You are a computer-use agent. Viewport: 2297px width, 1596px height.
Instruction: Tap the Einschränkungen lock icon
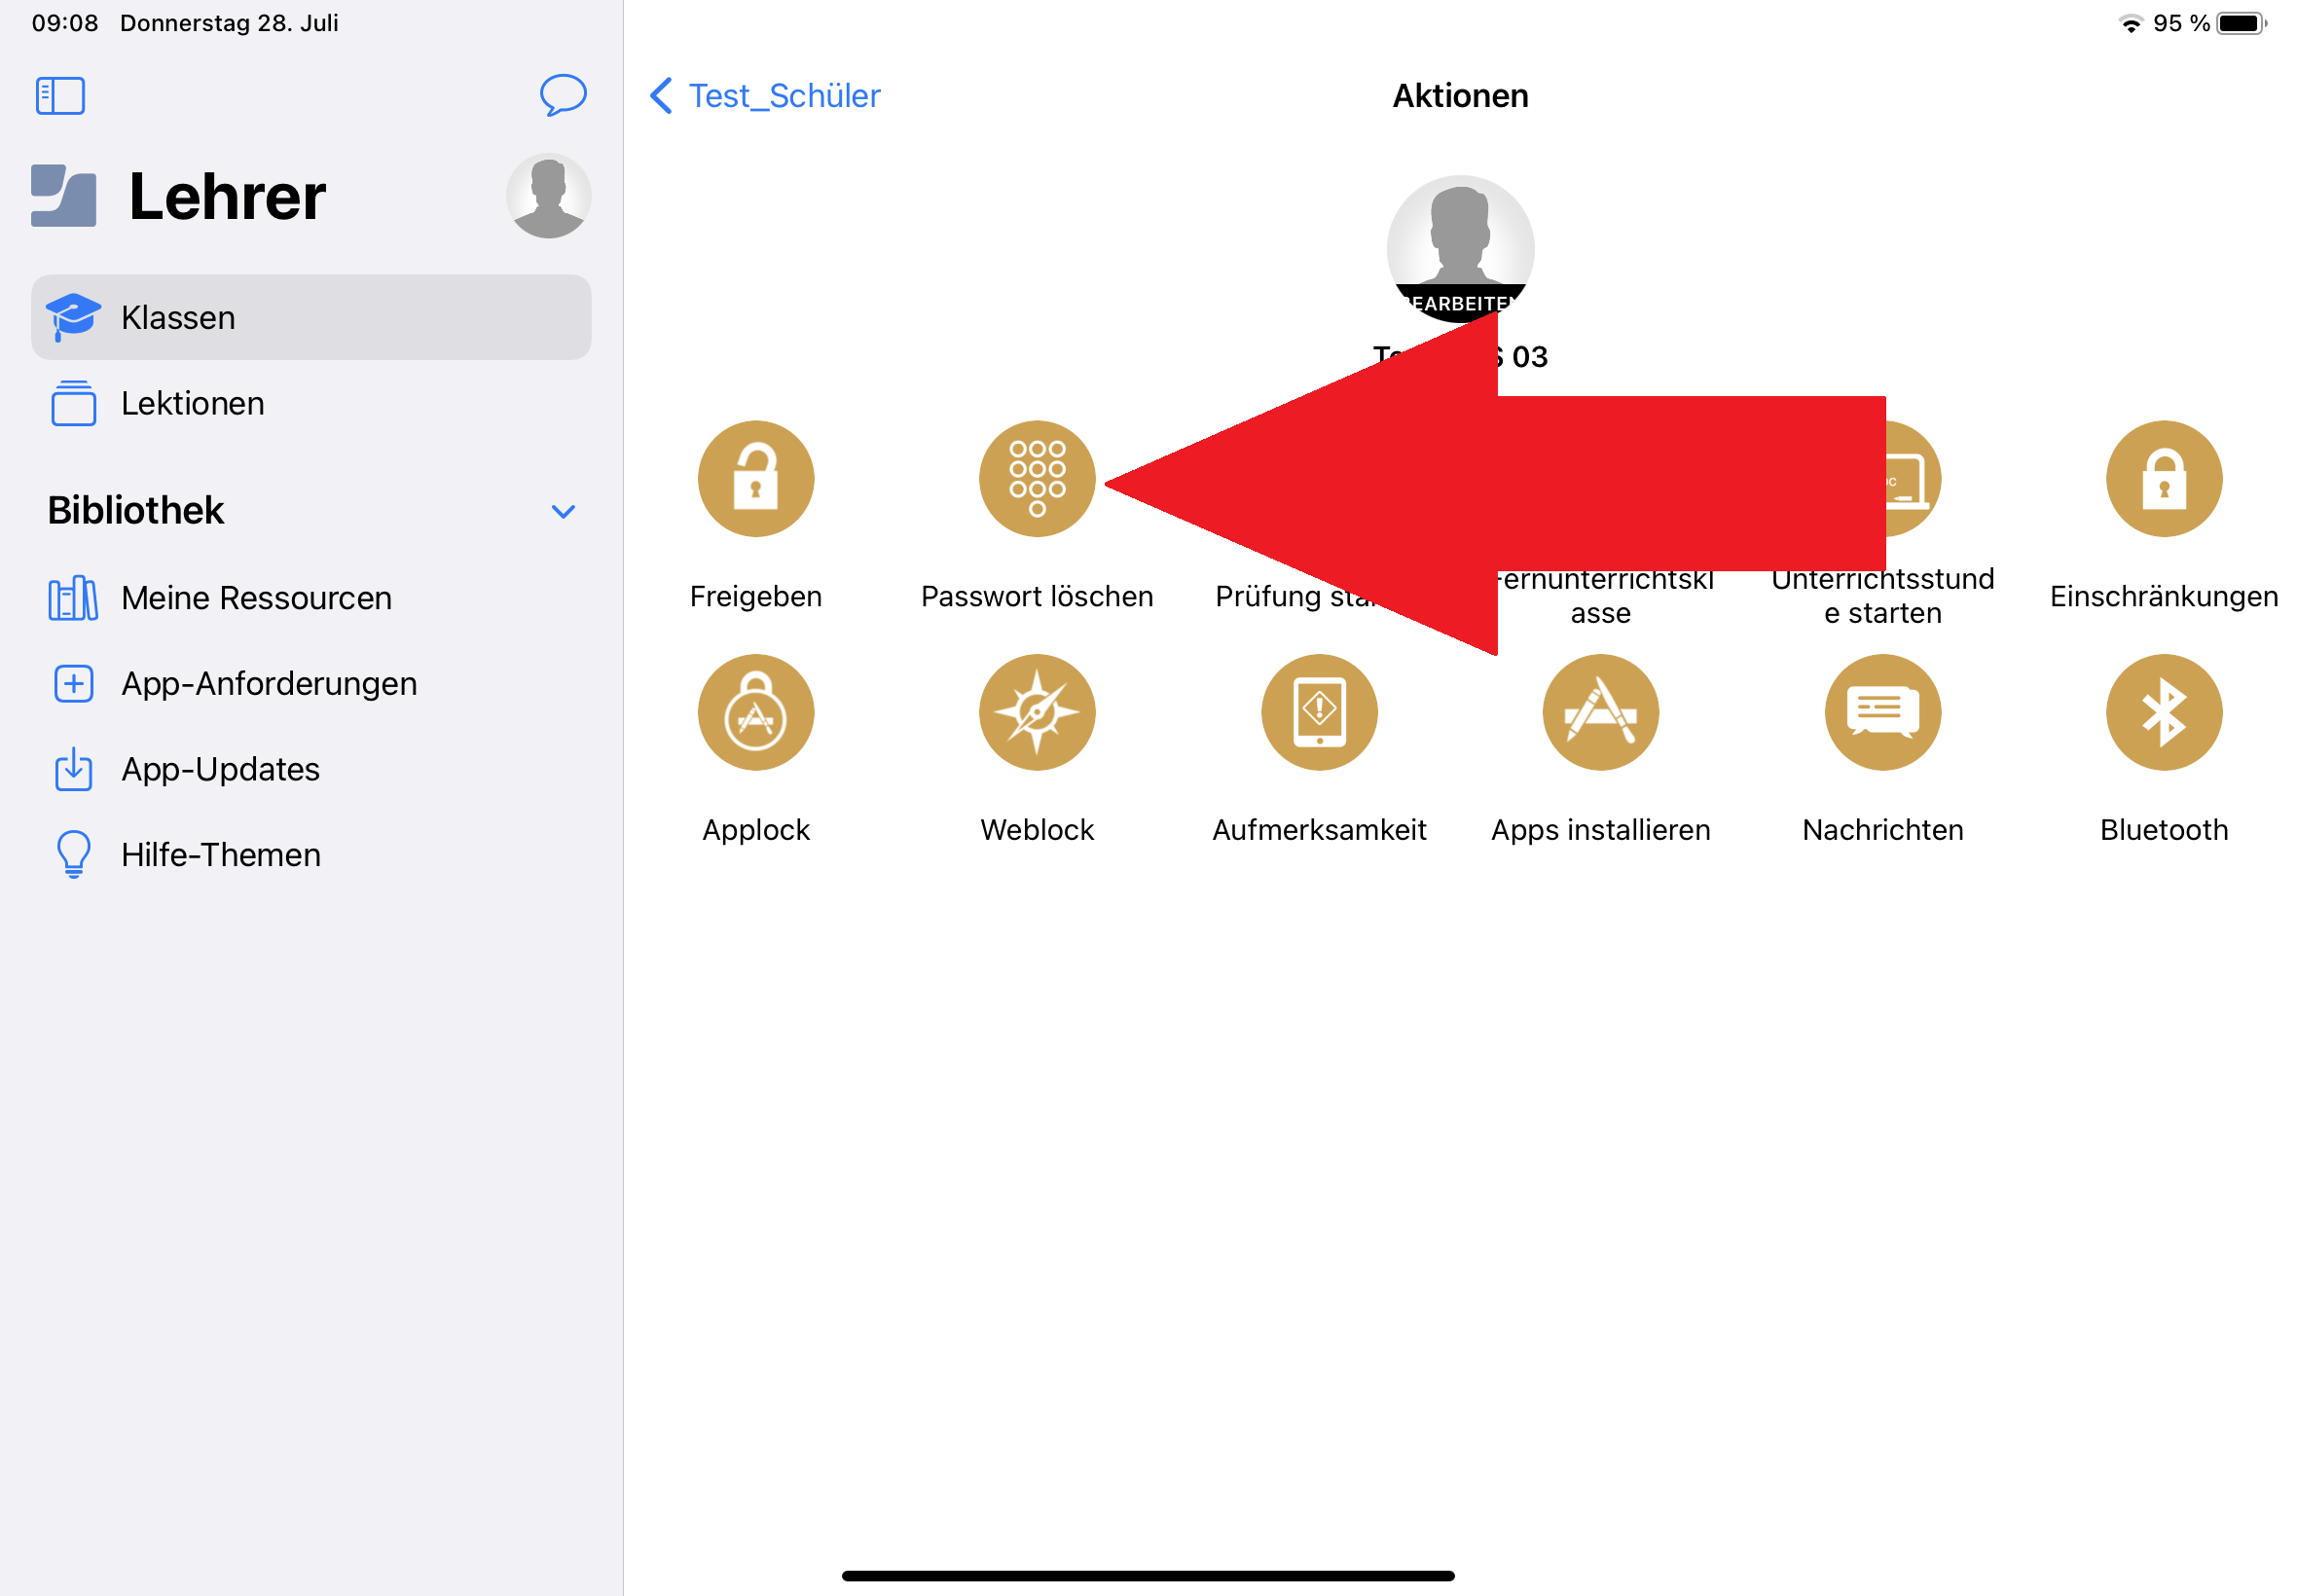(2164, 479)
